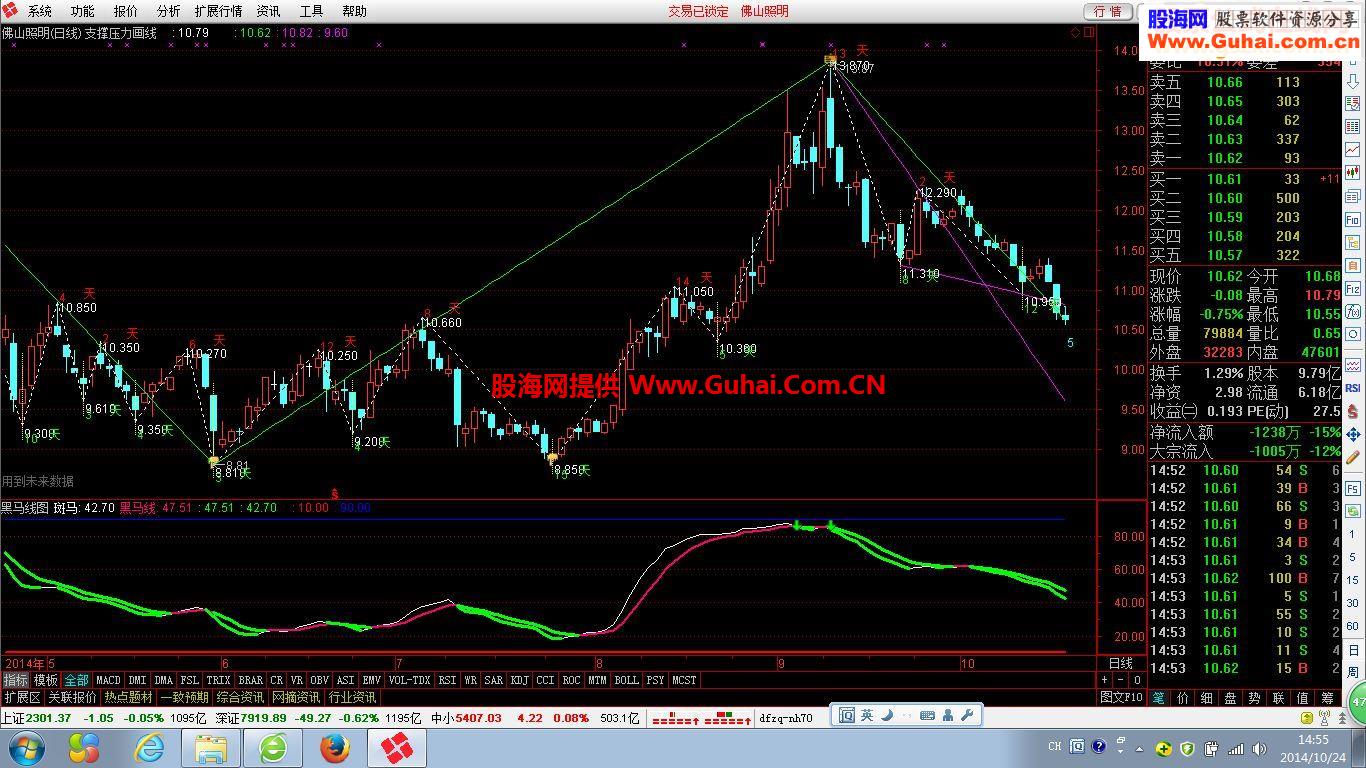Screen dimensions: 1366x768
Task: Select the CR indicator tab
Action: [x=277, y=680]
